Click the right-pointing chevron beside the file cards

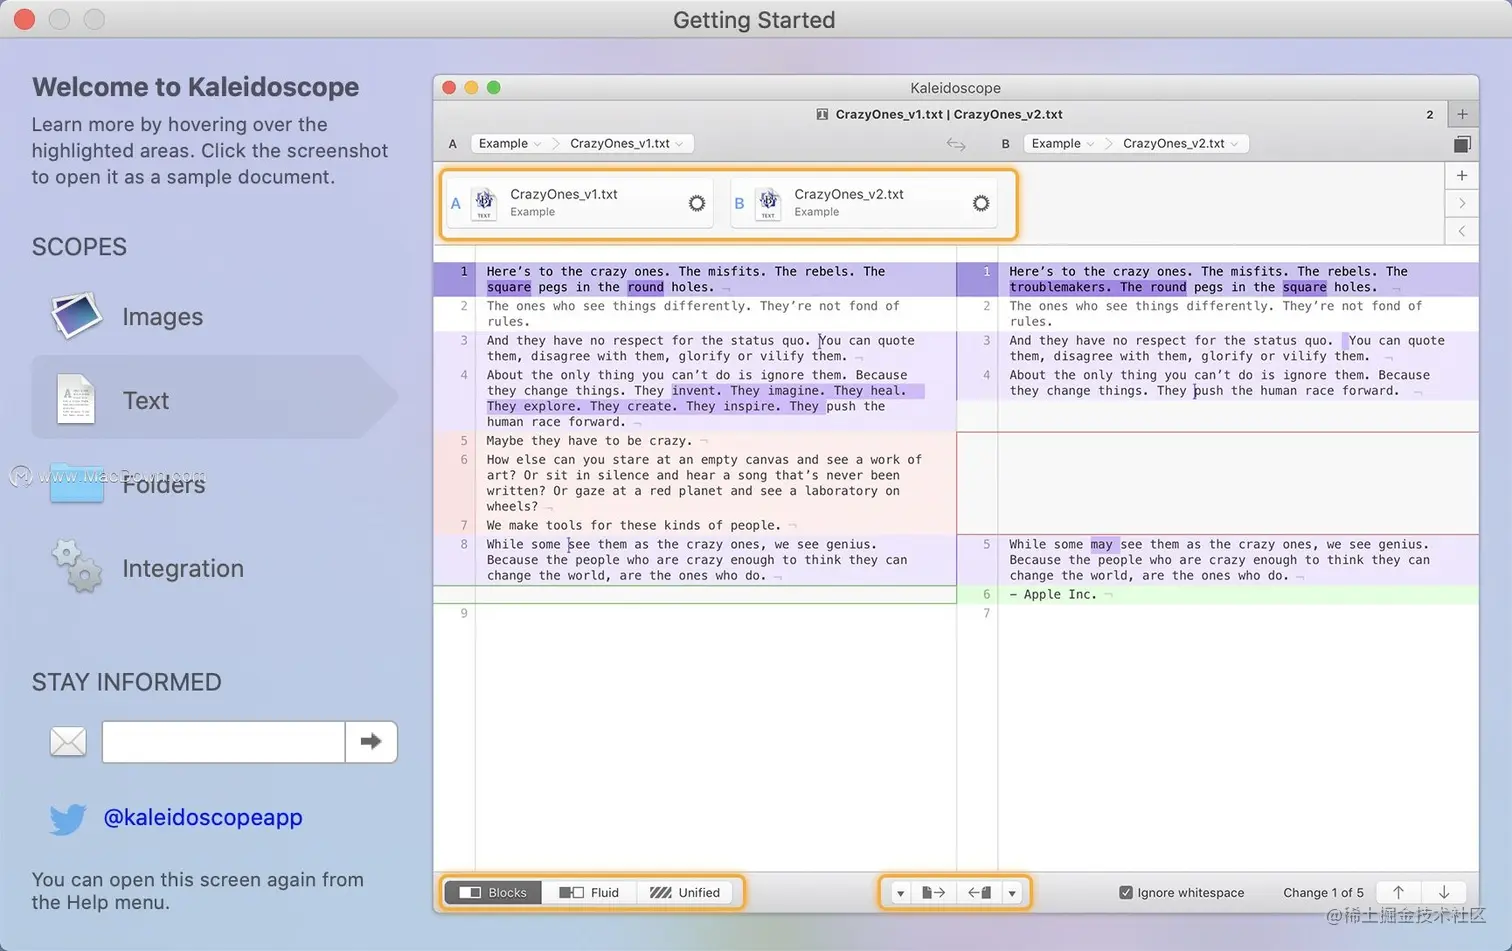coord(1462,203)
